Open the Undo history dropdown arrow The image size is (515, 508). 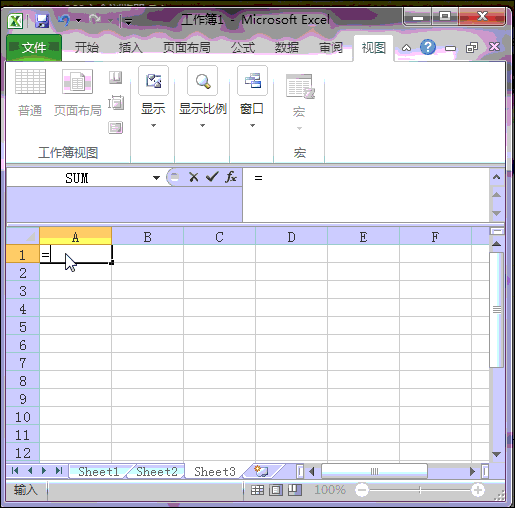point(79,21)
